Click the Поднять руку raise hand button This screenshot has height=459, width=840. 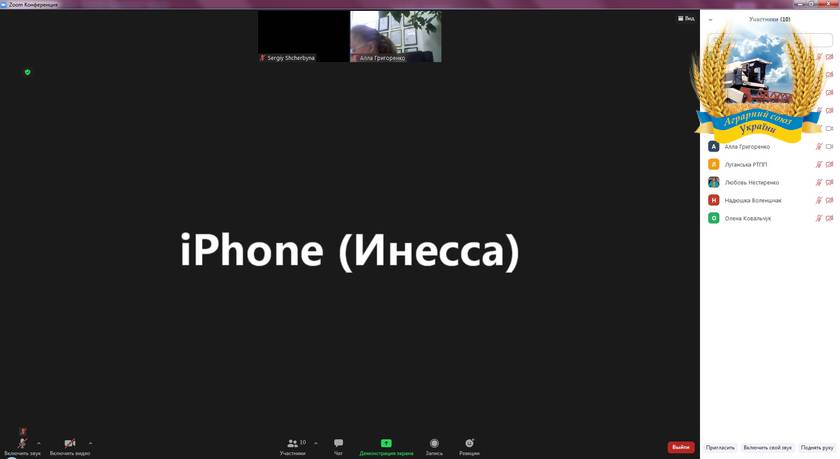coord(817,447)
